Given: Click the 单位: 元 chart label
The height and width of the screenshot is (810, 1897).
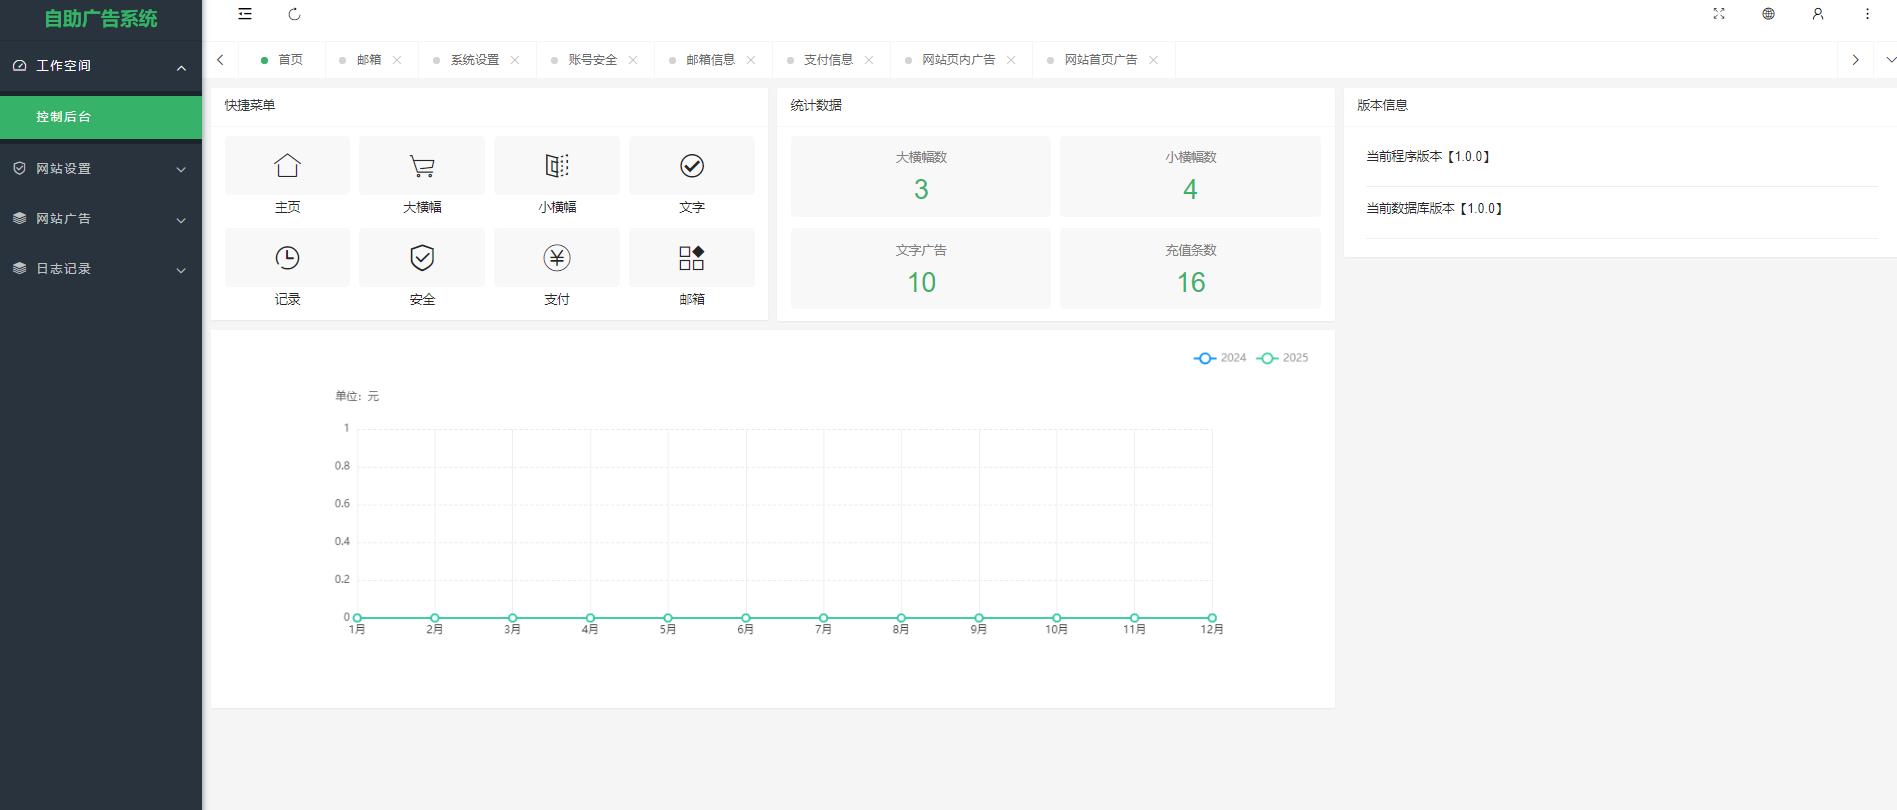Looking at the screenshot, I should point(357,397).
